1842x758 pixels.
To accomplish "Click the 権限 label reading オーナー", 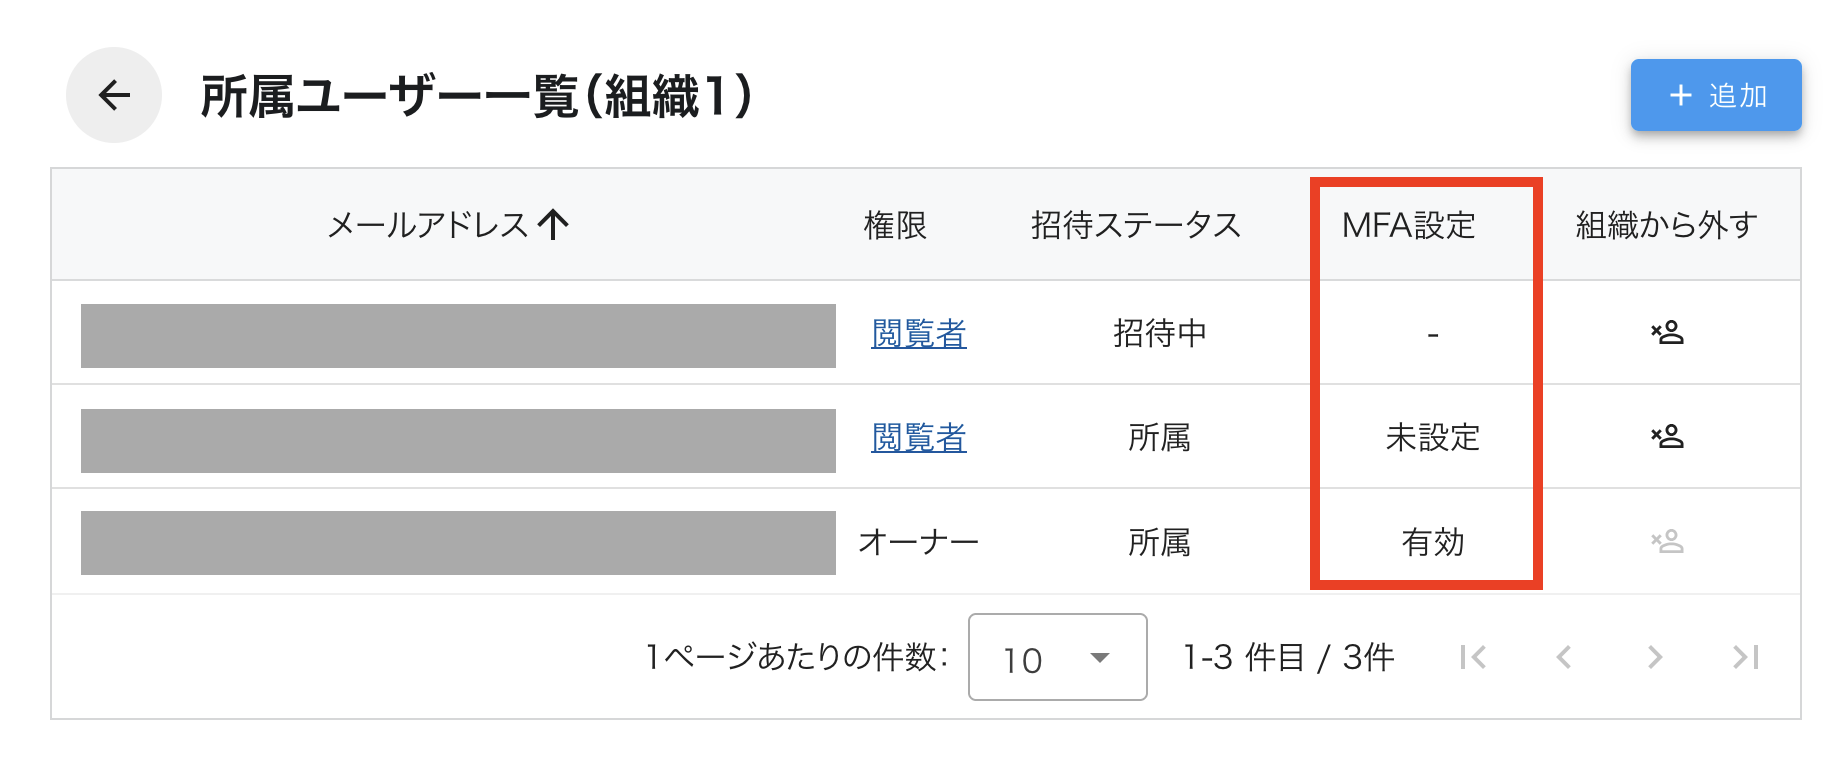I will pos(920,541).
